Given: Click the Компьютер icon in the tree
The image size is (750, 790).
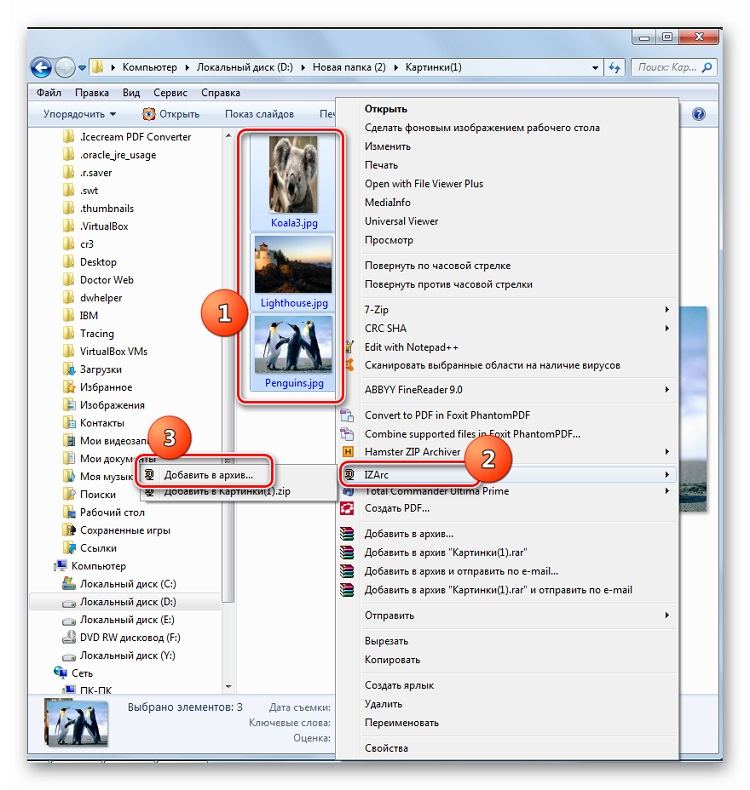Looking at the screenshot, I should pos(60,565).
